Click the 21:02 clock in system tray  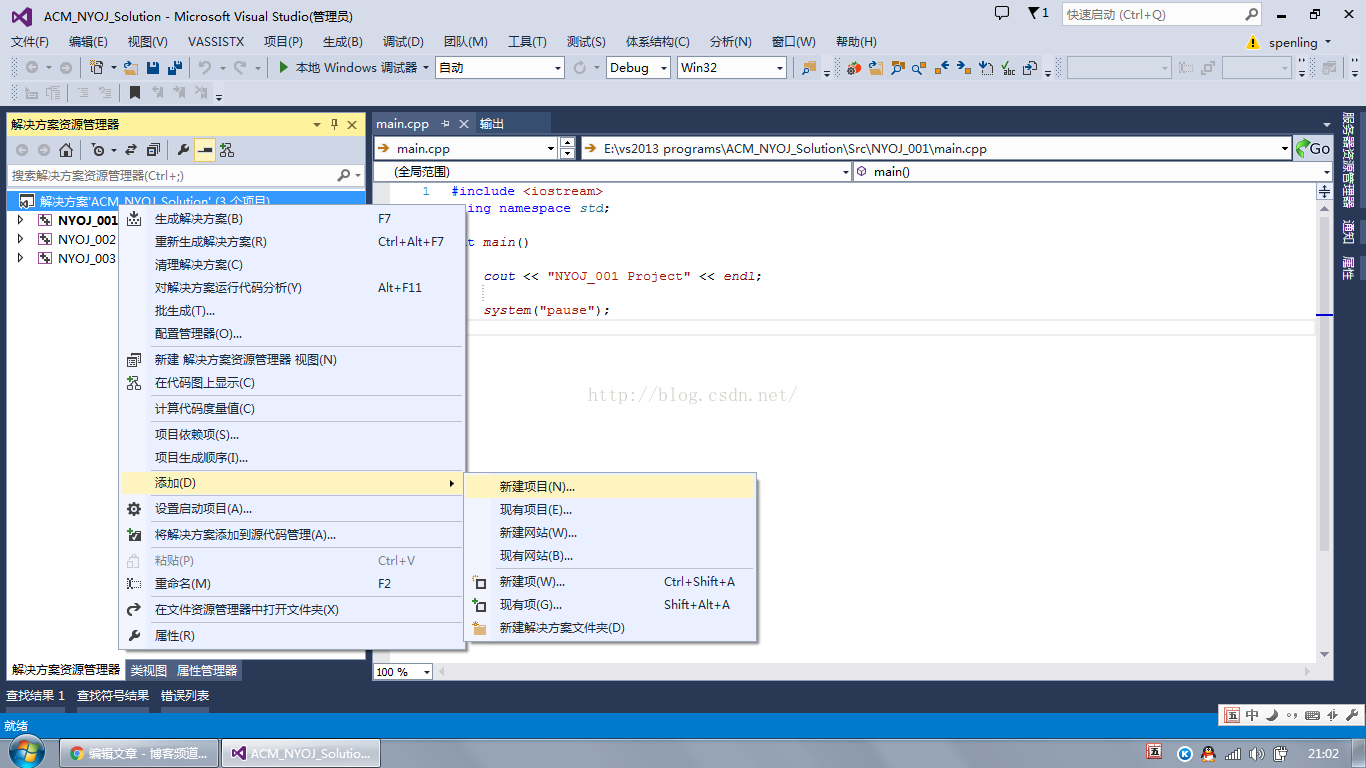pos(1323,753)
